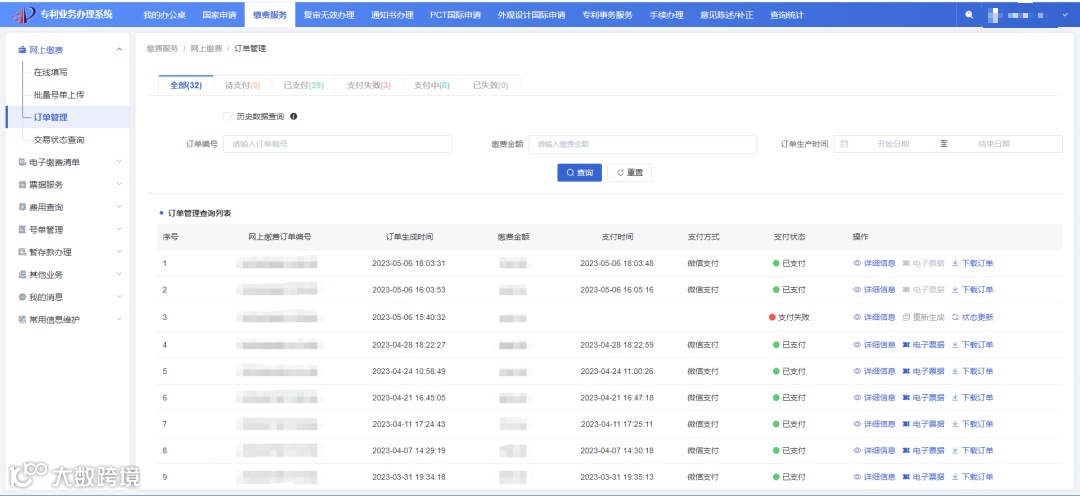This screenshot has height=496, width=1080.
Task: Switch to the 支付中(0) tab
Action: [431, 85]
